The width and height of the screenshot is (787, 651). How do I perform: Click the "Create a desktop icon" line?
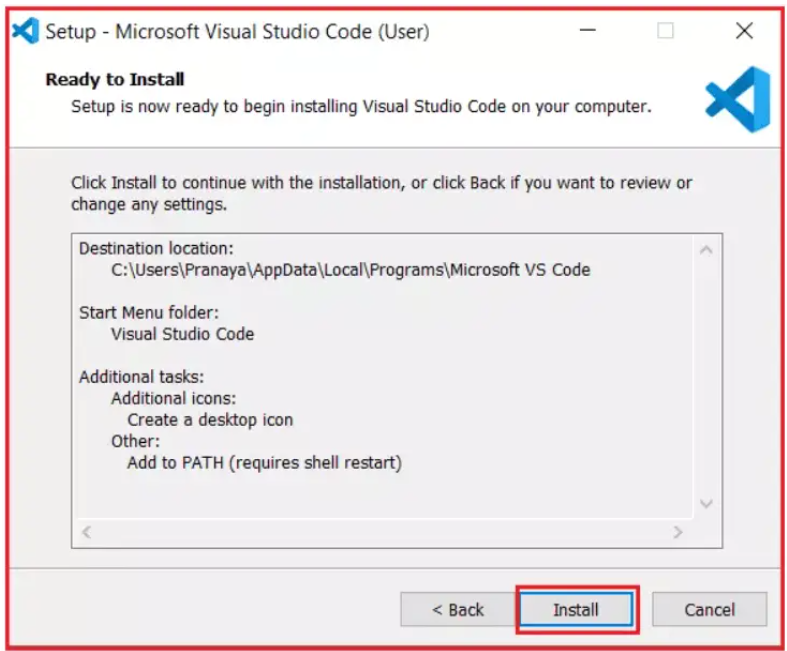click(x=210, y=420)
